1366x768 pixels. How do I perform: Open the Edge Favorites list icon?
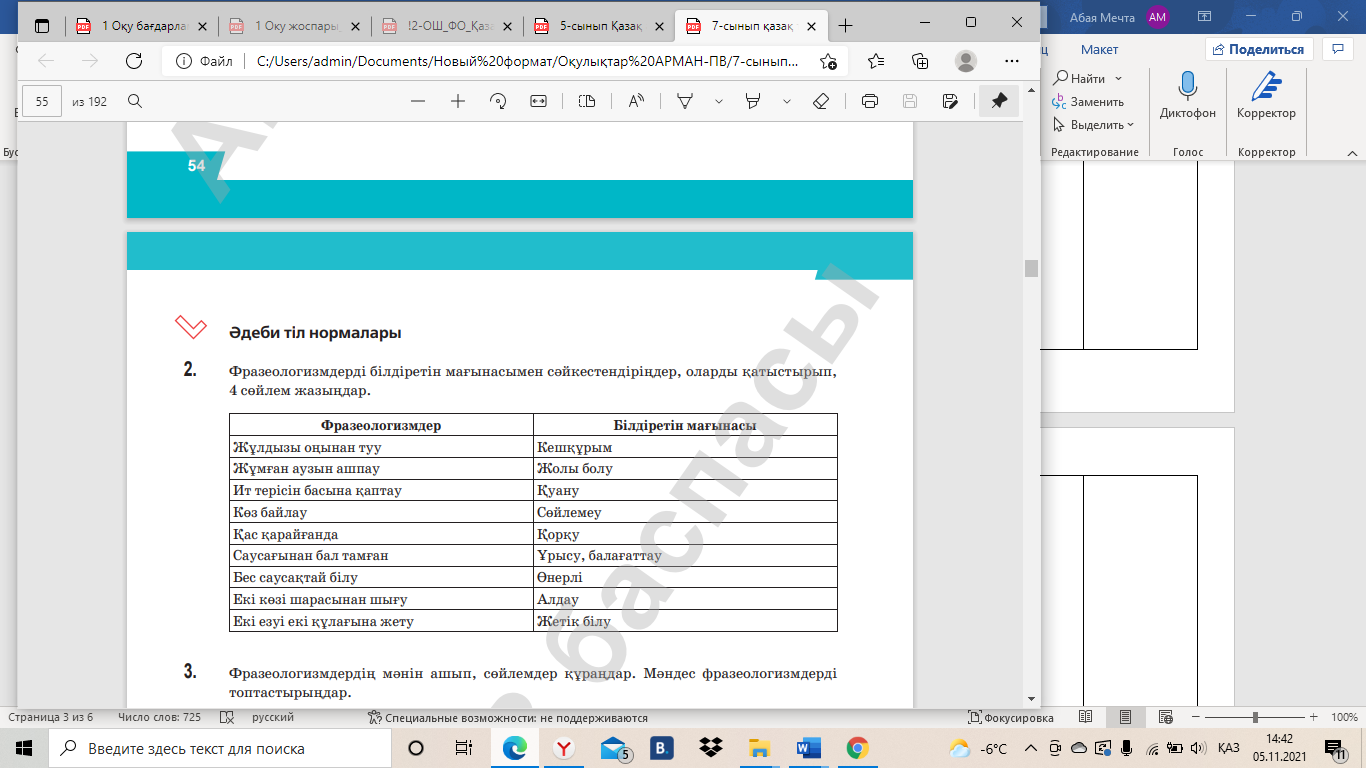[876, 61]
